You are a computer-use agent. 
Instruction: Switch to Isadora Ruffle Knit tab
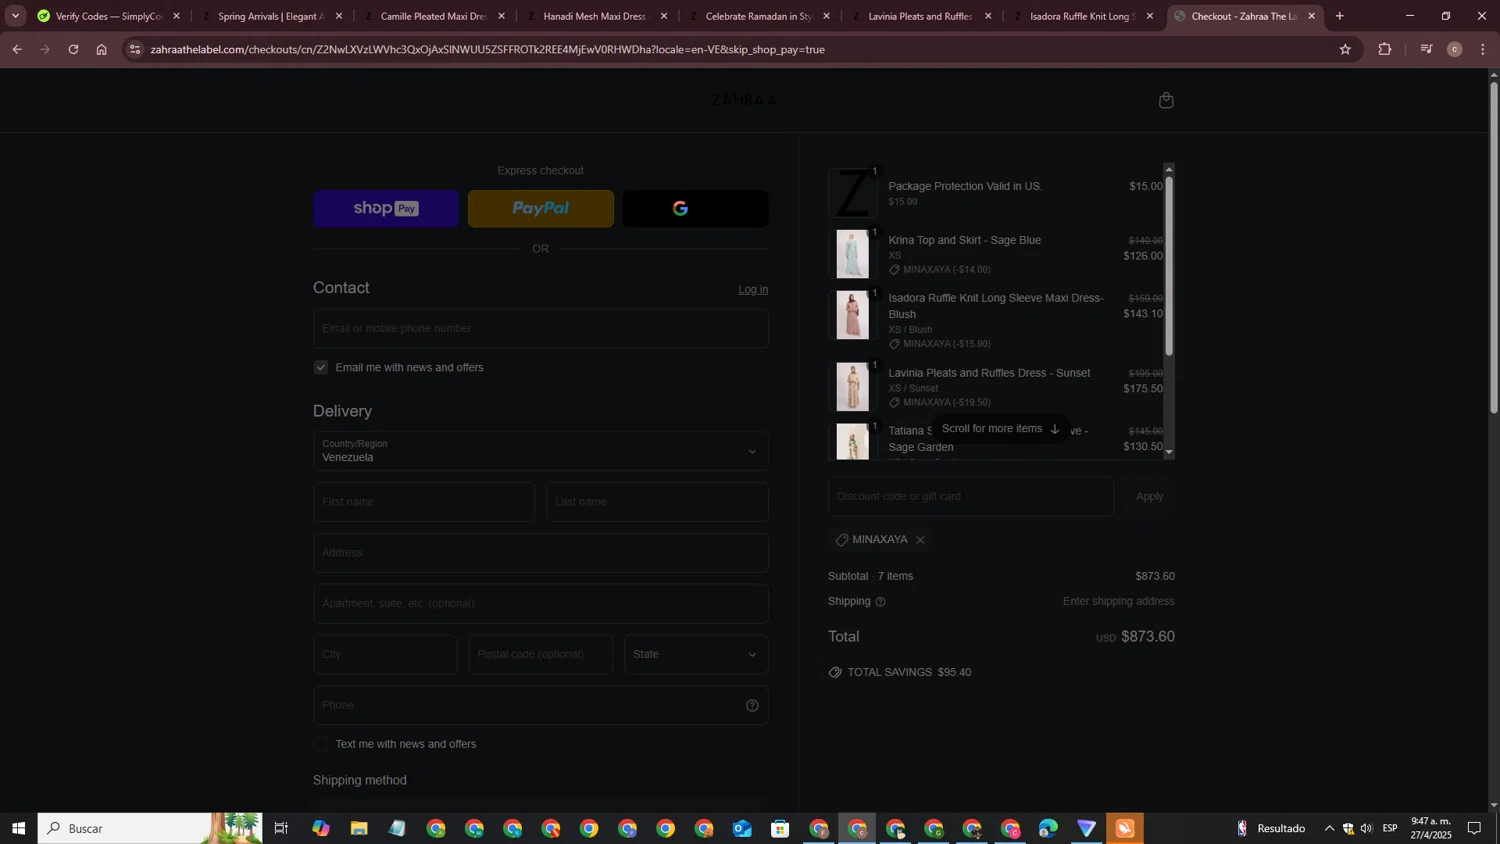(x=1082, y=16)
